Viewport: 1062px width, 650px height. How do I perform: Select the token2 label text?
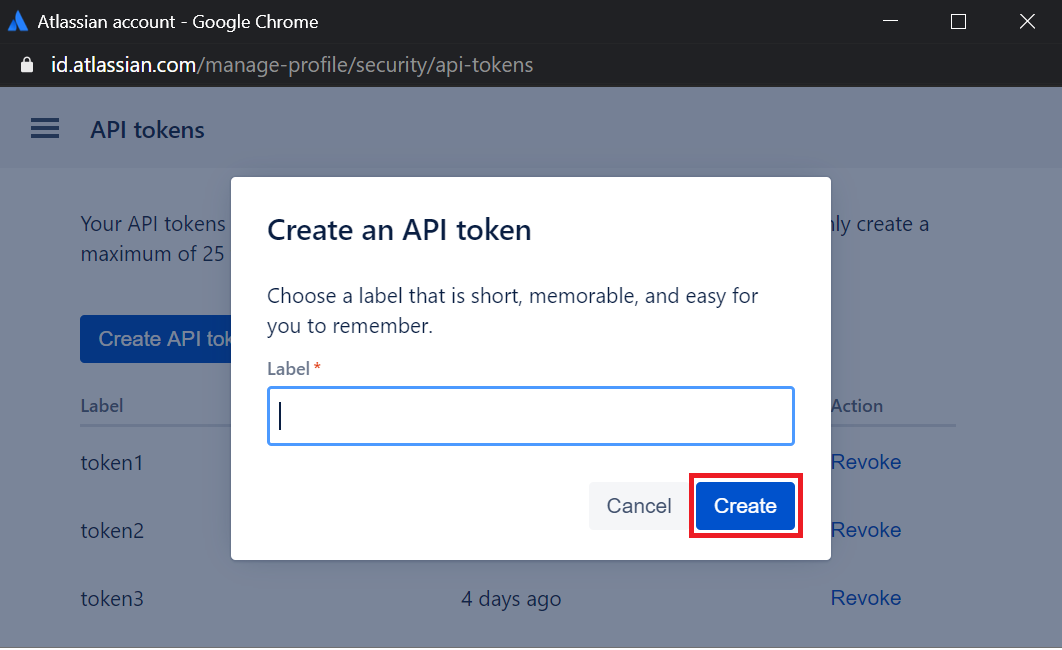[x=112, y=530]
